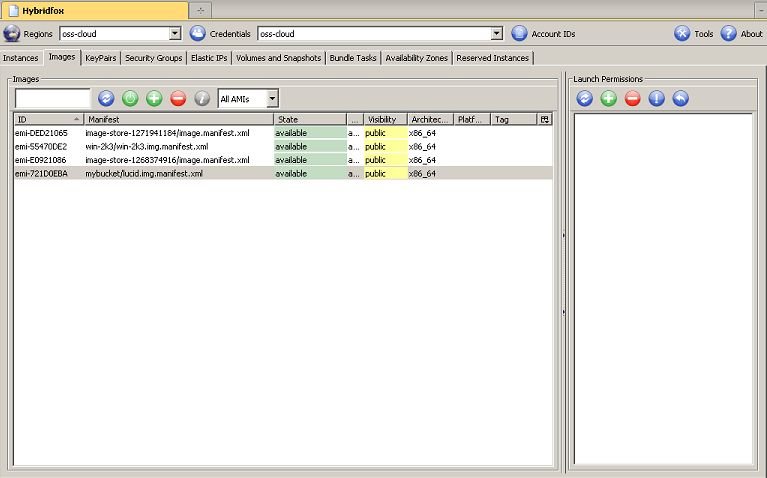
Task: Open the Credentials dropdown
Action: click(496, 33)
